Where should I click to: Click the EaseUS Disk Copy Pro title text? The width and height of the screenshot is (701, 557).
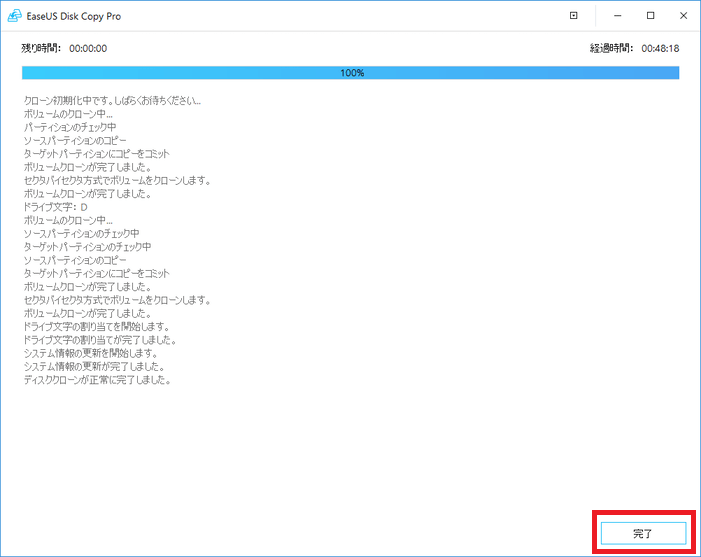pyautogui.click(x=76, y=16)
